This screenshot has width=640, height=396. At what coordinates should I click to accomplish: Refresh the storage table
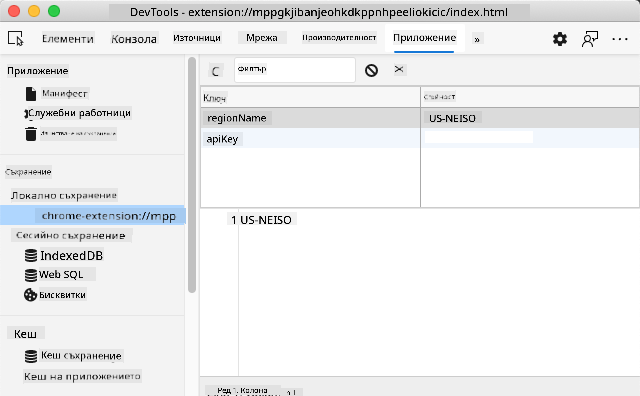216,71
